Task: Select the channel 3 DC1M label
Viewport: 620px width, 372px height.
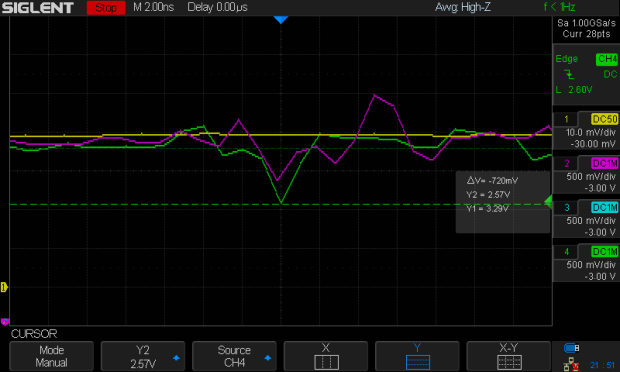Action: coord(604,208)
